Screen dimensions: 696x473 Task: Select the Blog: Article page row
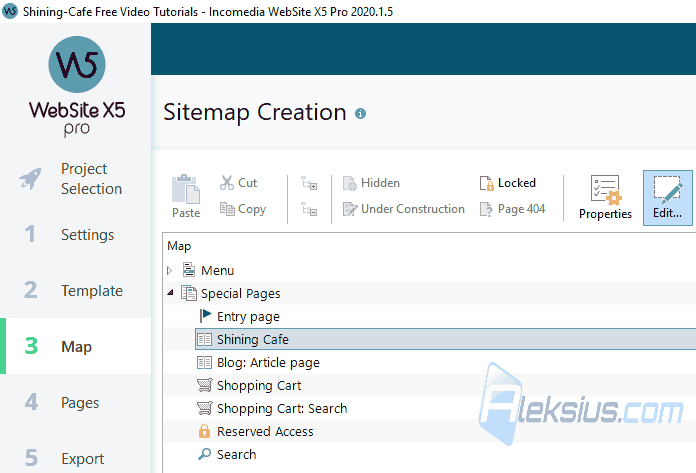[429, 363]
